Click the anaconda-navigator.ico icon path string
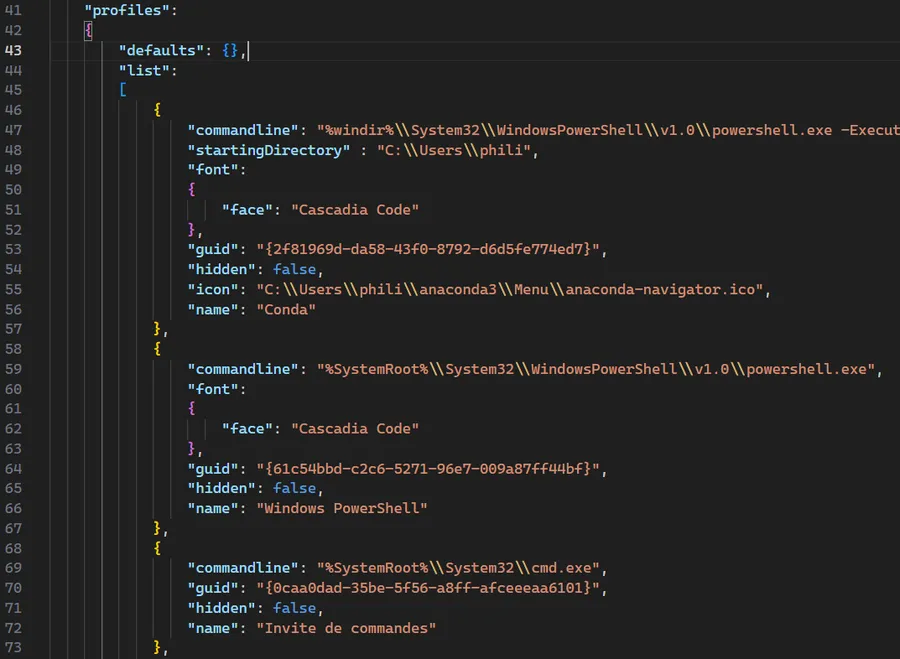This screenshot has height=659, width=900. point(514,289)
